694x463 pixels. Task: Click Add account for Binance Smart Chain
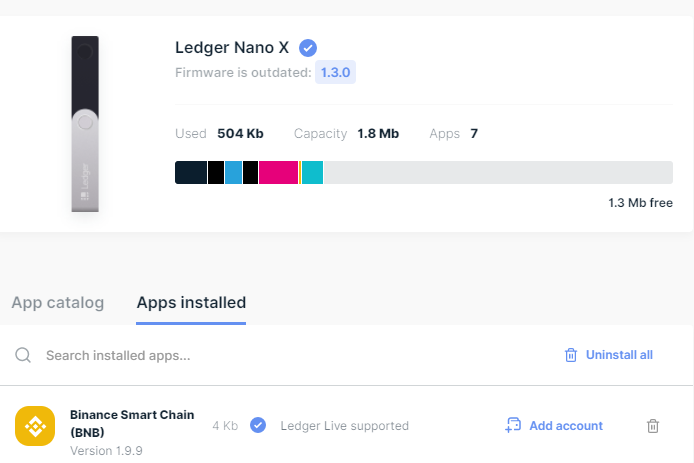pyautogui.click(x=554, y=425)
